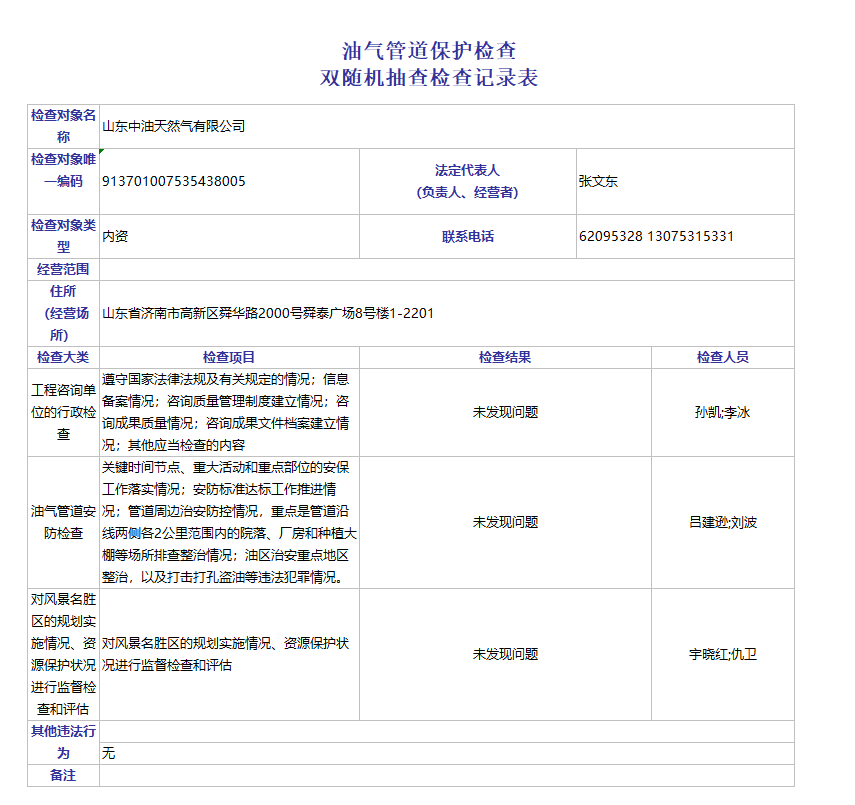
Task: Select the inspectors cell 宇晓红;仇卫
Action: [722, 654]
